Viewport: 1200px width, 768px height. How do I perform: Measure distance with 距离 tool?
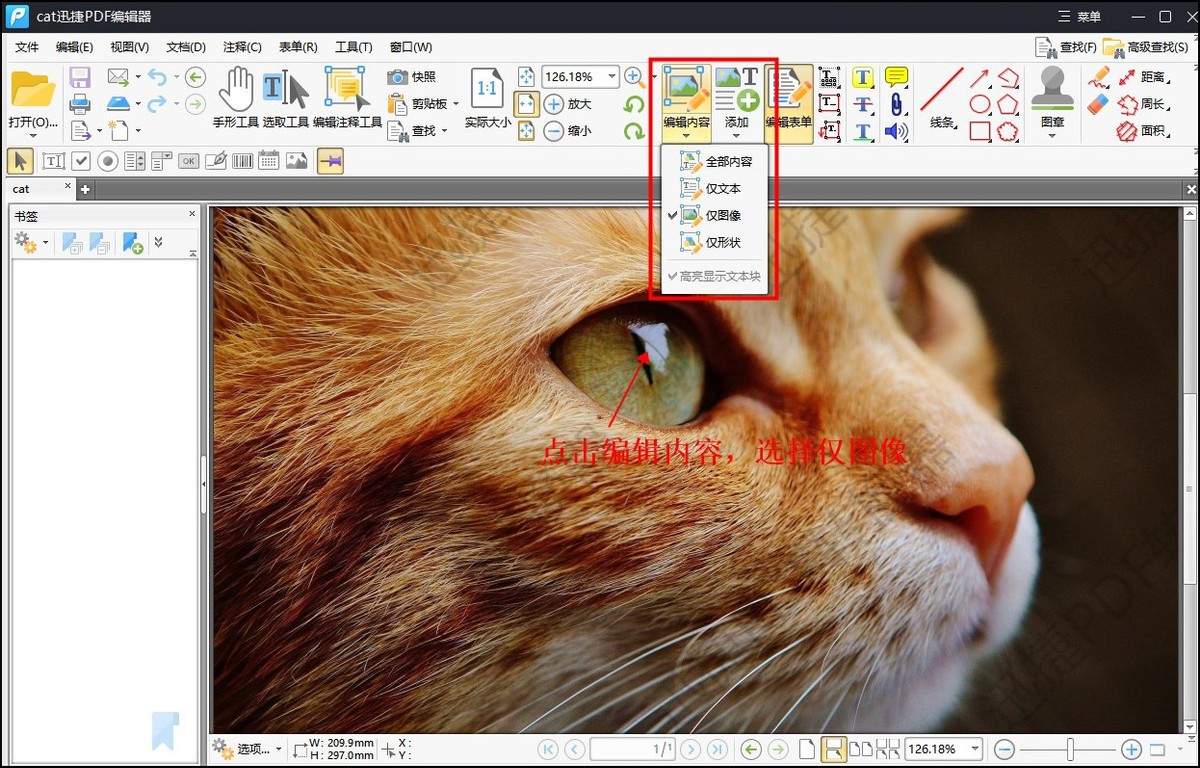click(1142, 77)
